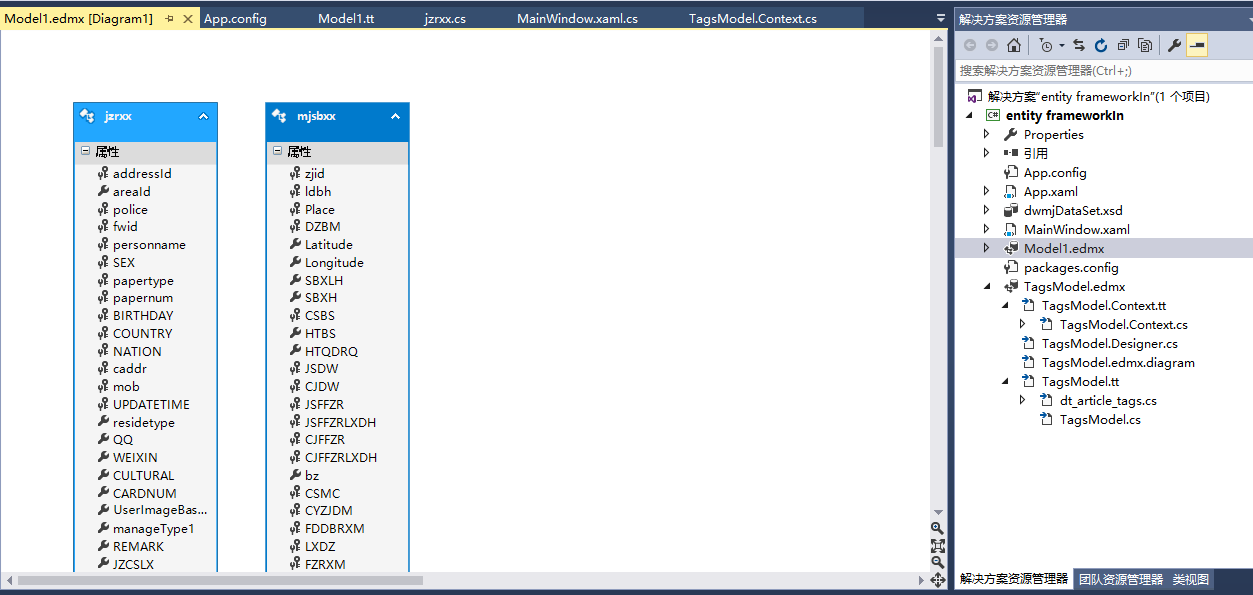Select the 解决方案资源管理器 bottom tab
Viewport: 1253px width, 595px height.
click(1014, 579)
